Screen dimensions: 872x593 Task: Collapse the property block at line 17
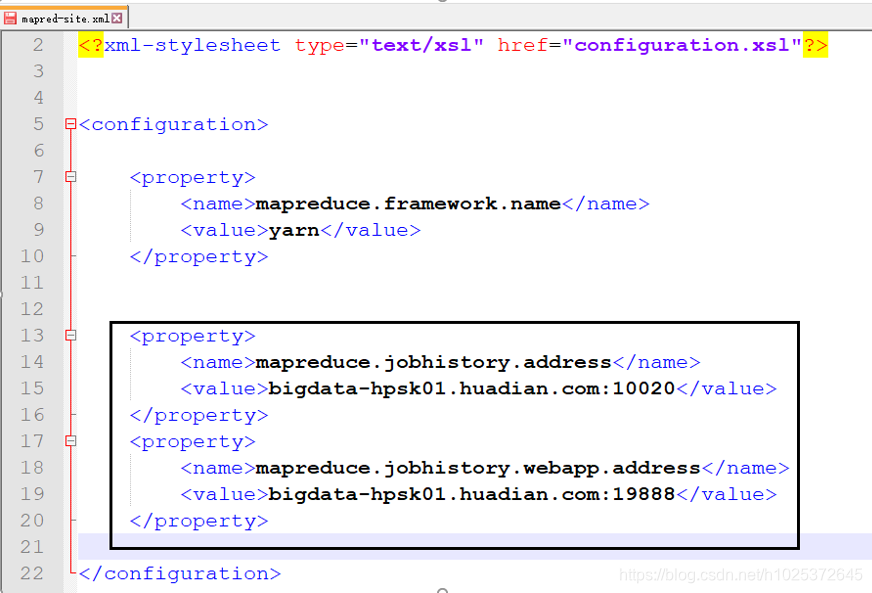70,441
